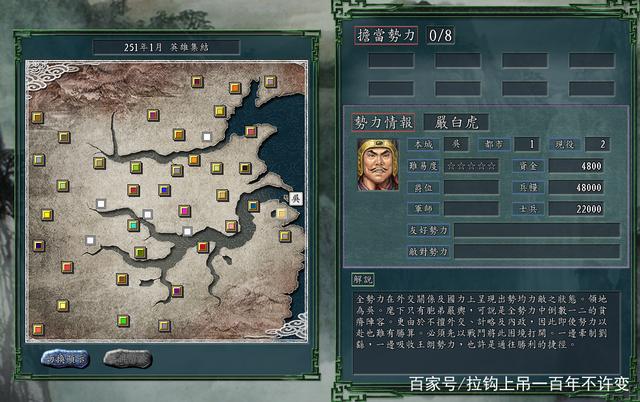Screen dimensions: 640x402
Task: Click the 友好勢力 field
Action: click(x=537, y=230)
